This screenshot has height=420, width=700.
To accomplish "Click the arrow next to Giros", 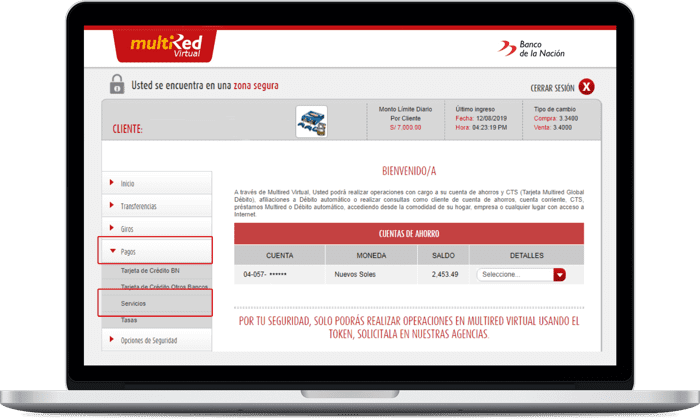I will click(112, 228).
